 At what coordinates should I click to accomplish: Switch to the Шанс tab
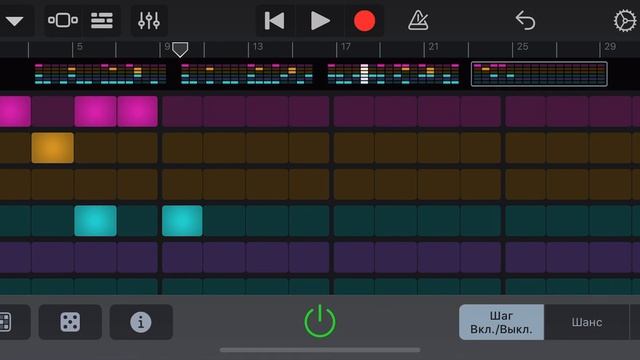click(x=587, y=322)
